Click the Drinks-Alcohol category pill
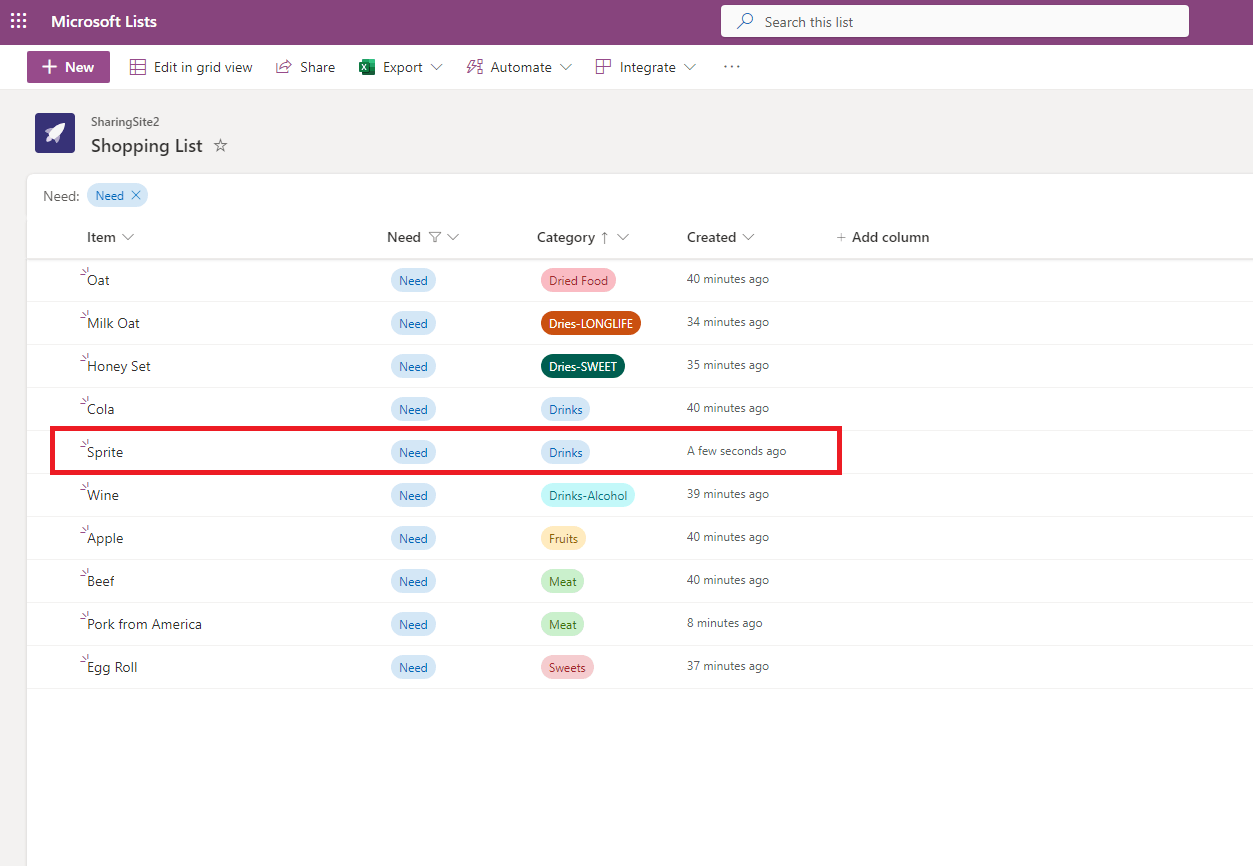Viewport: 1253px width, 866px height. pyautogui.click(x=588, y=496)
